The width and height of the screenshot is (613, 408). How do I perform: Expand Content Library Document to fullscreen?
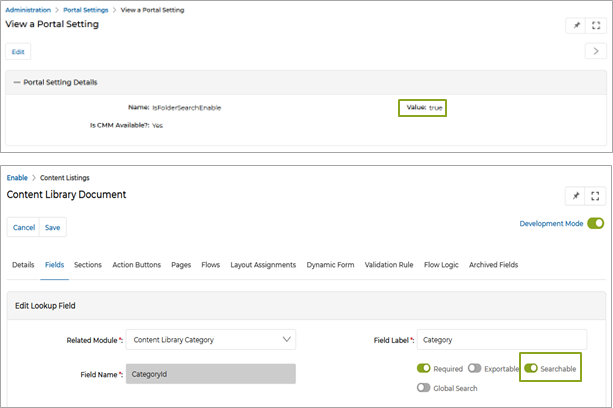pyautogui.click(x=595, y=195)
